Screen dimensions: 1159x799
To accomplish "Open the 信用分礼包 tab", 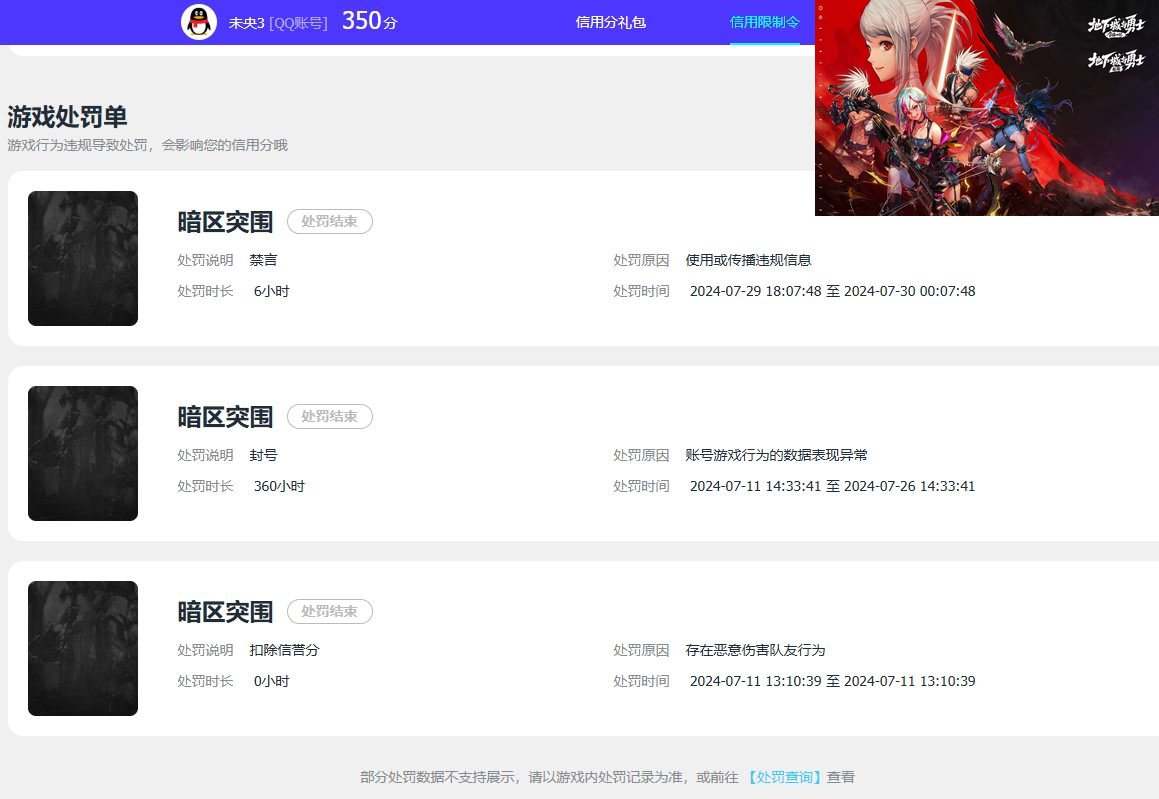I will coord(611,22).
